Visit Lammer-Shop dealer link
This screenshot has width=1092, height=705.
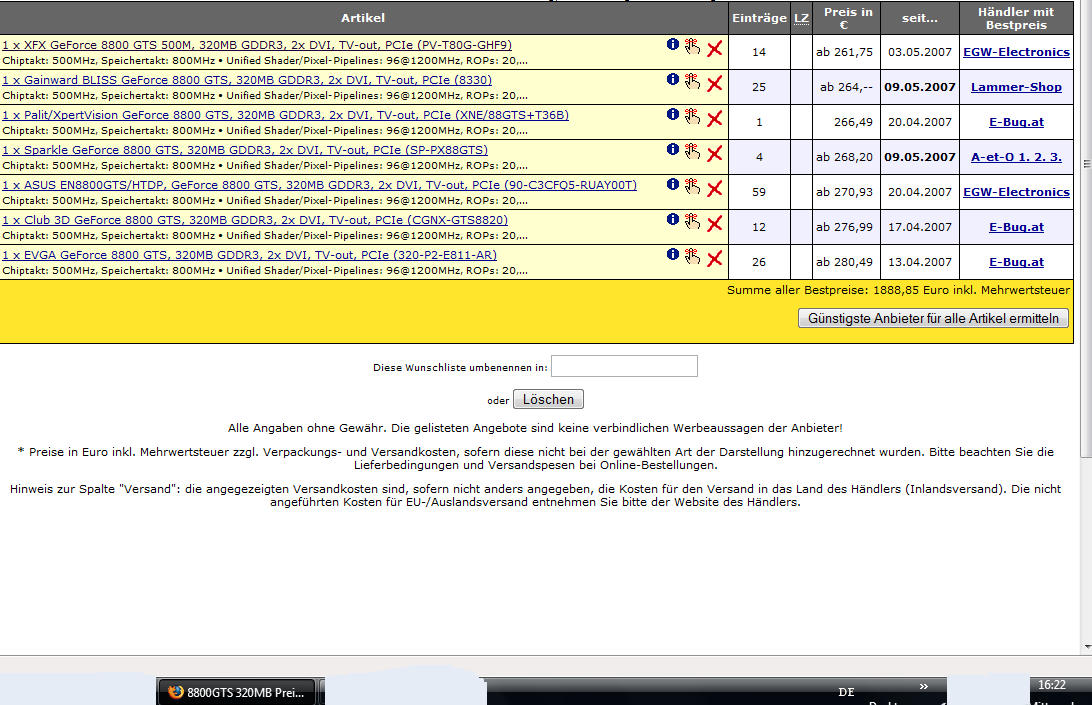point(1016,87)
